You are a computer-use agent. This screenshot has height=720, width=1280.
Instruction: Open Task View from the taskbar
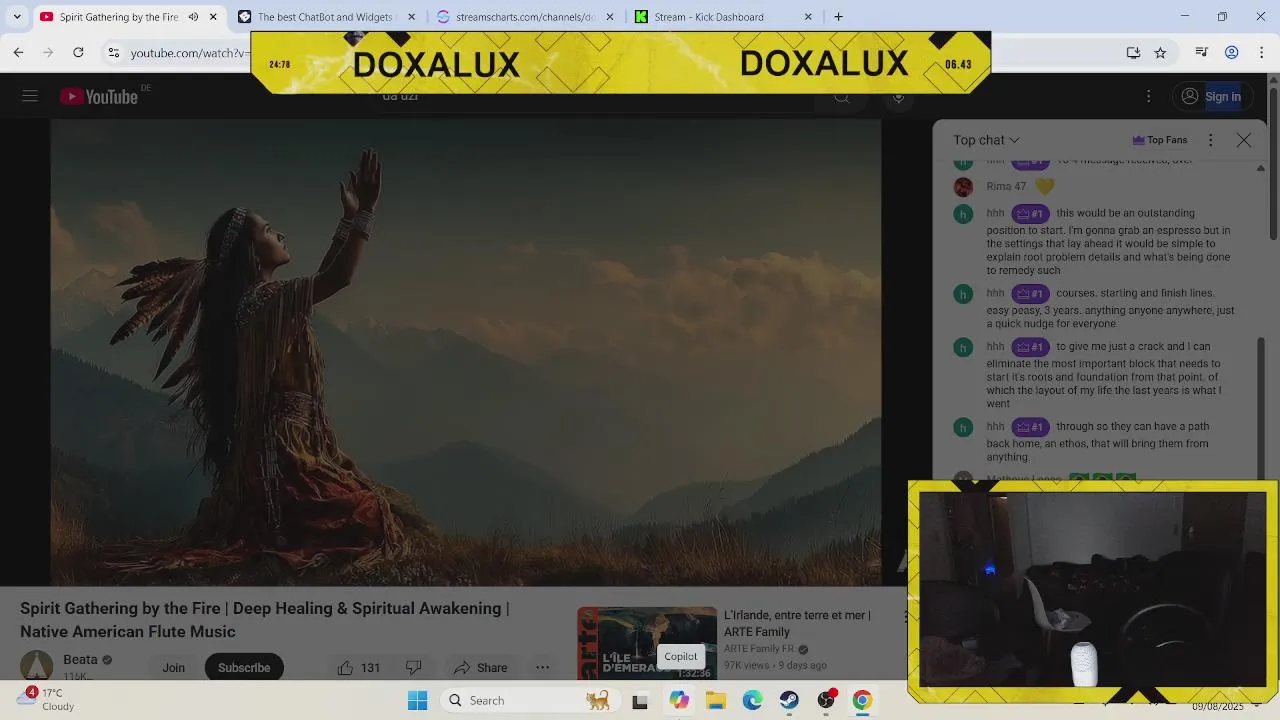pyautogui.click(x=640, y=701)
